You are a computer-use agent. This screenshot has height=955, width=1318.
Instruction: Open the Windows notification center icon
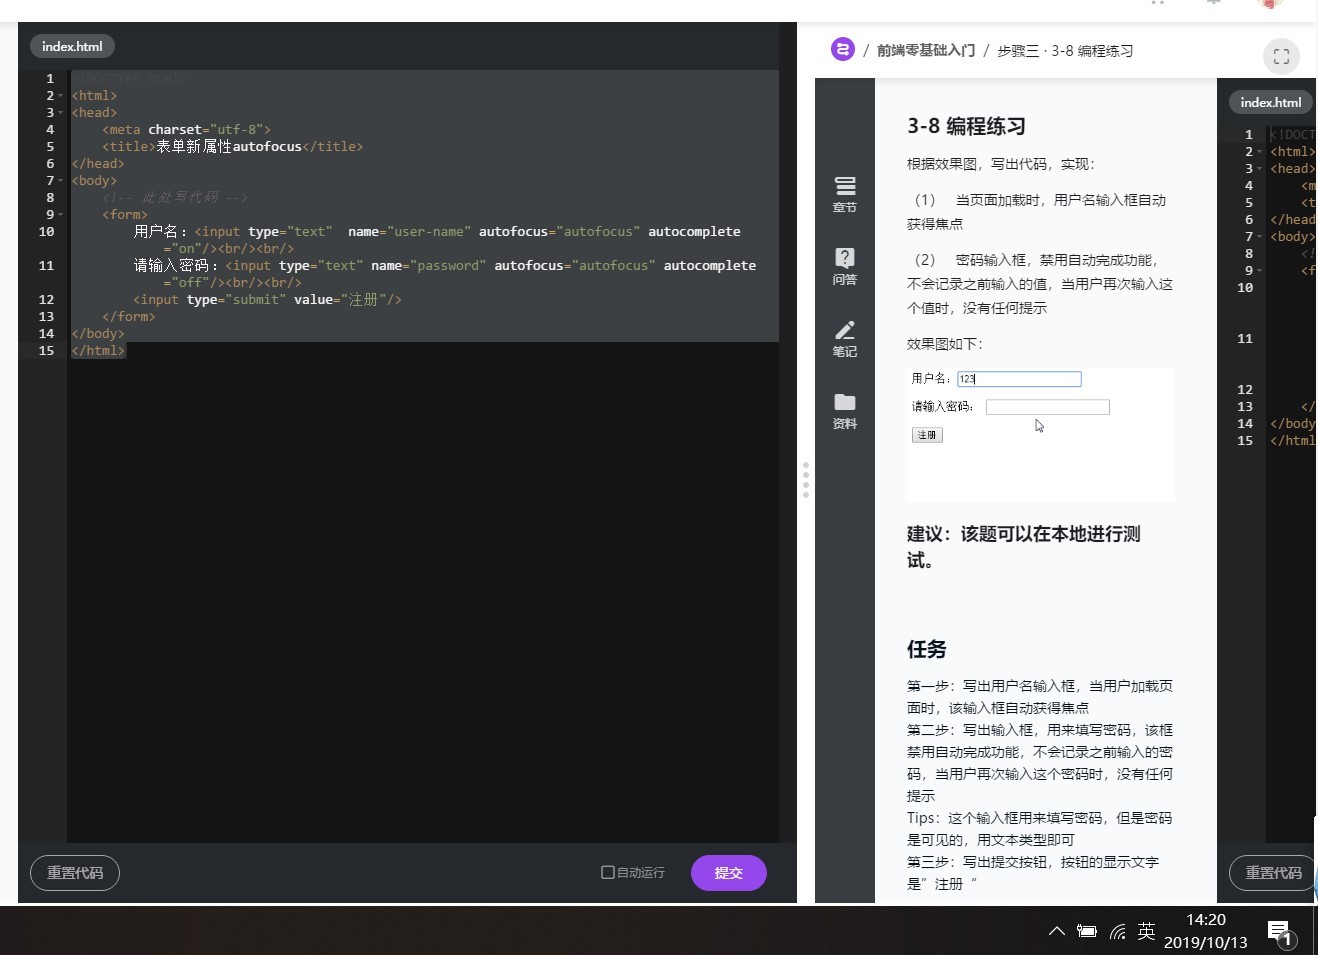(1280, 934)
